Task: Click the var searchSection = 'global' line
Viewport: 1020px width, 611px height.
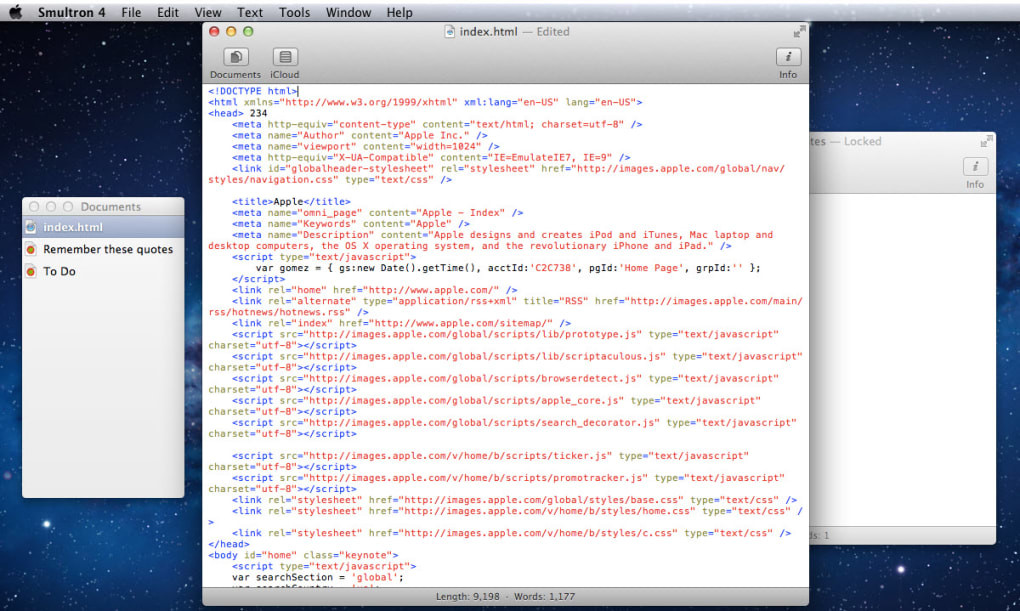Action: point(318,577)
